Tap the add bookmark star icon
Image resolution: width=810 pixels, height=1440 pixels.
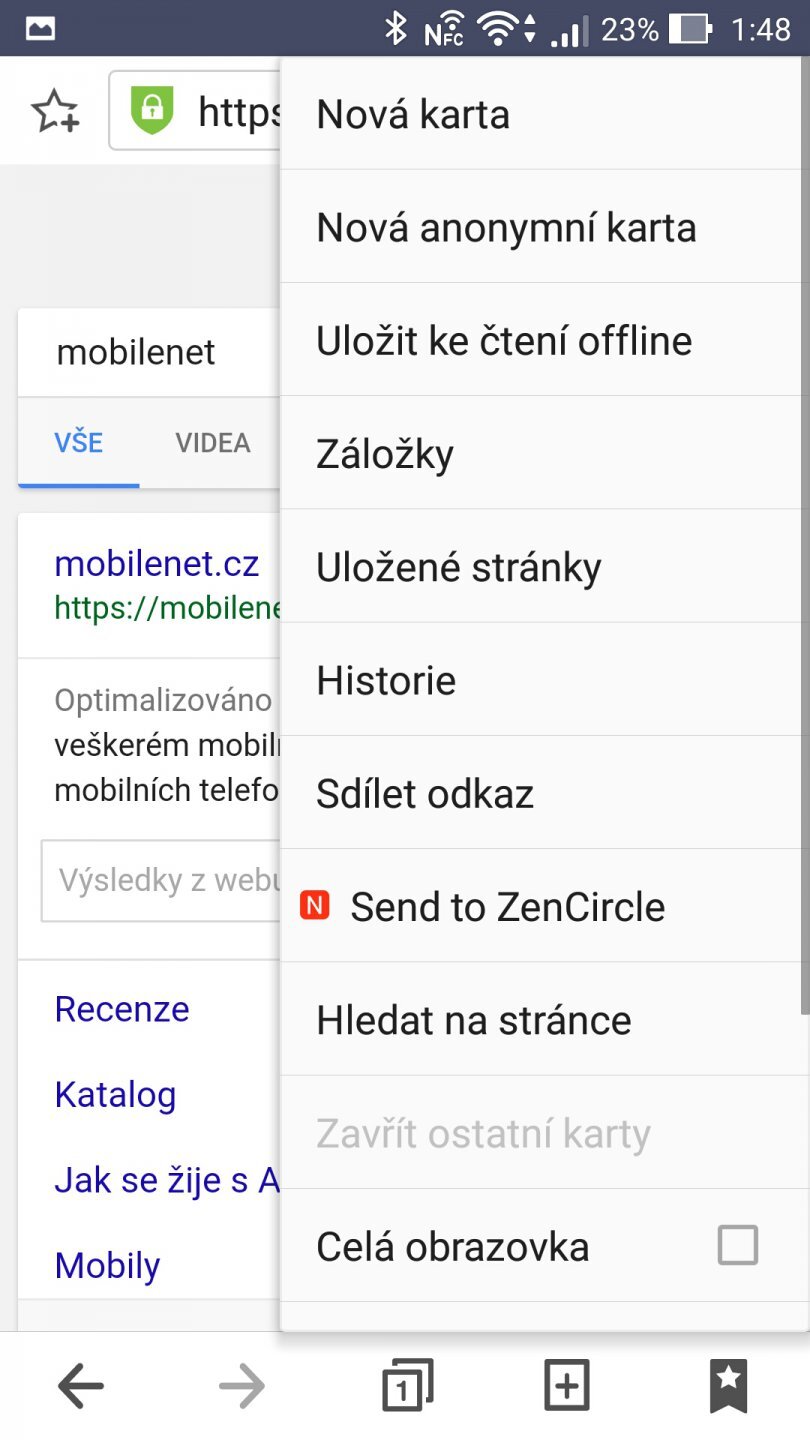[55, 111]
